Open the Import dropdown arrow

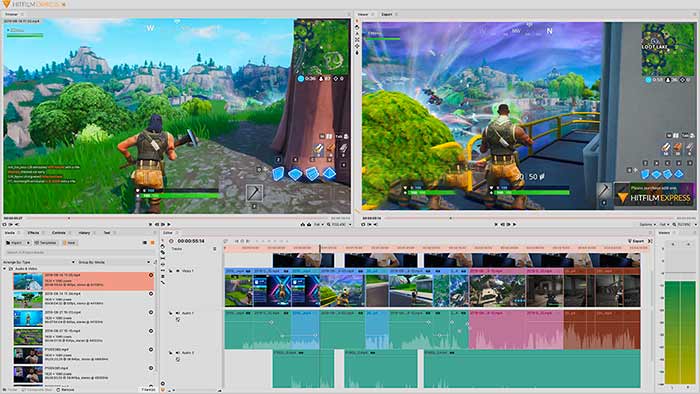[x=28, y=243]
